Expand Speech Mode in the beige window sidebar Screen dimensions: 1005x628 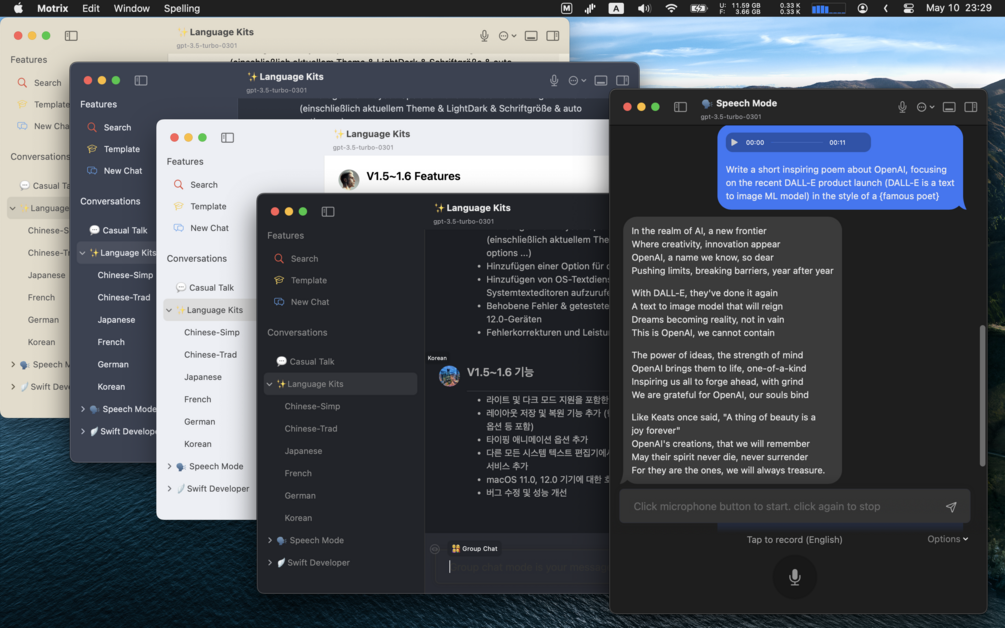pos(13,365)
